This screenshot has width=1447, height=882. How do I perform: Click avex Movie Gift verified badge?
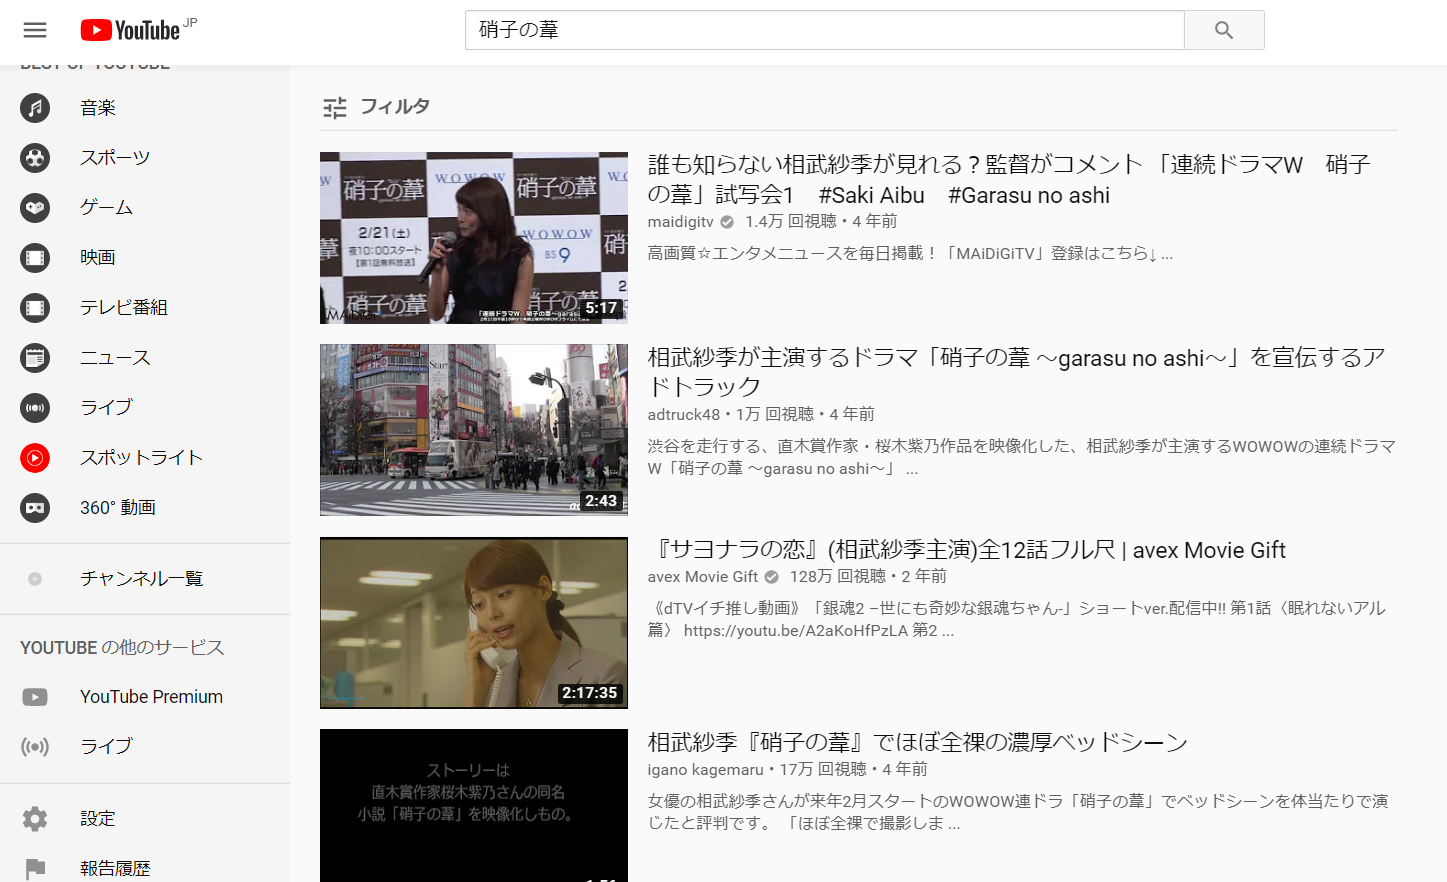point(772,577)
